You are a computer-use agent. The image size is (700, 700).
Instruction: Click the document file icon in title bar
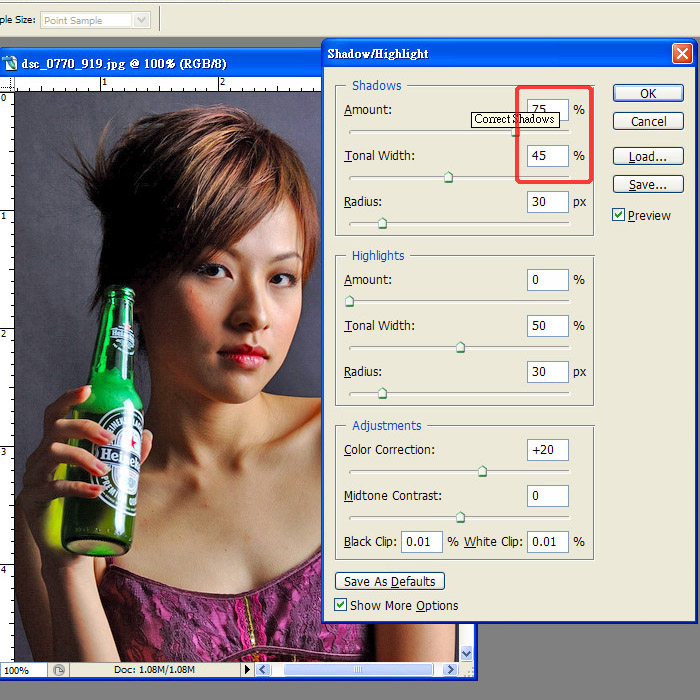[10, 62]
